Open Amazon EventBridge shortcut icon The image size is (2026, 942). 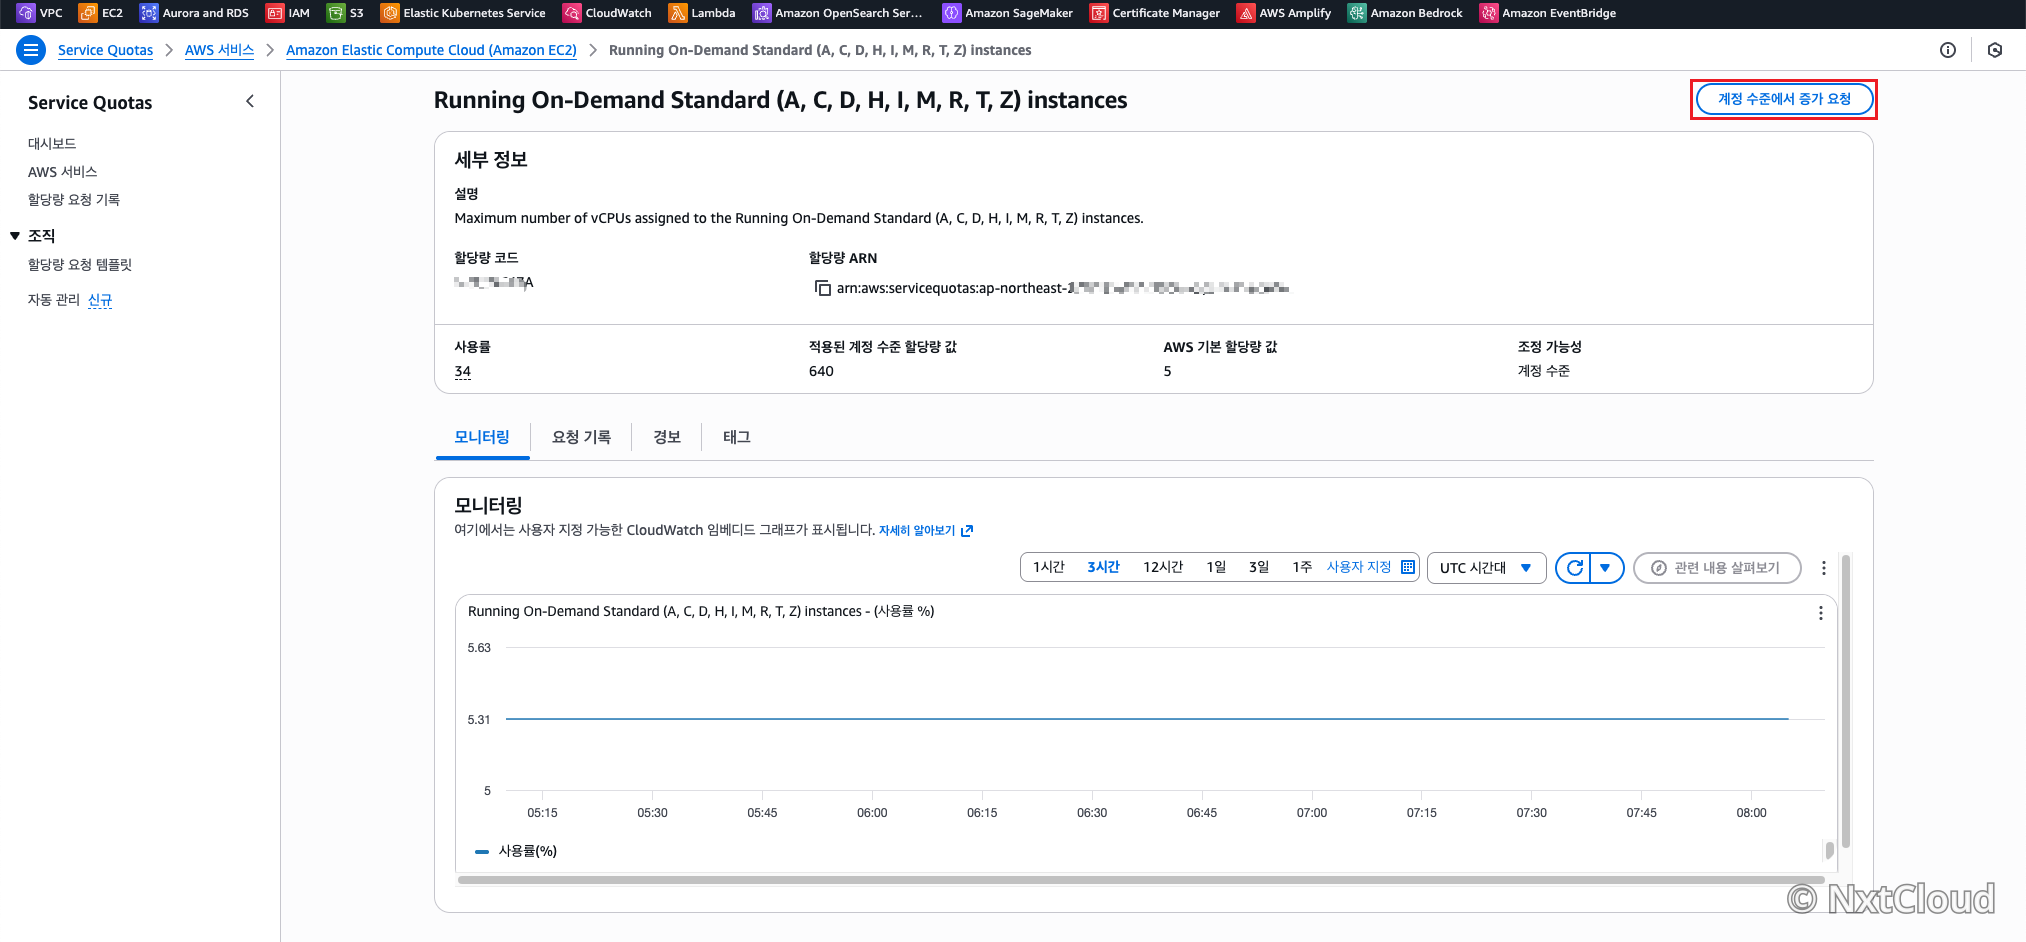[1489, 13]
